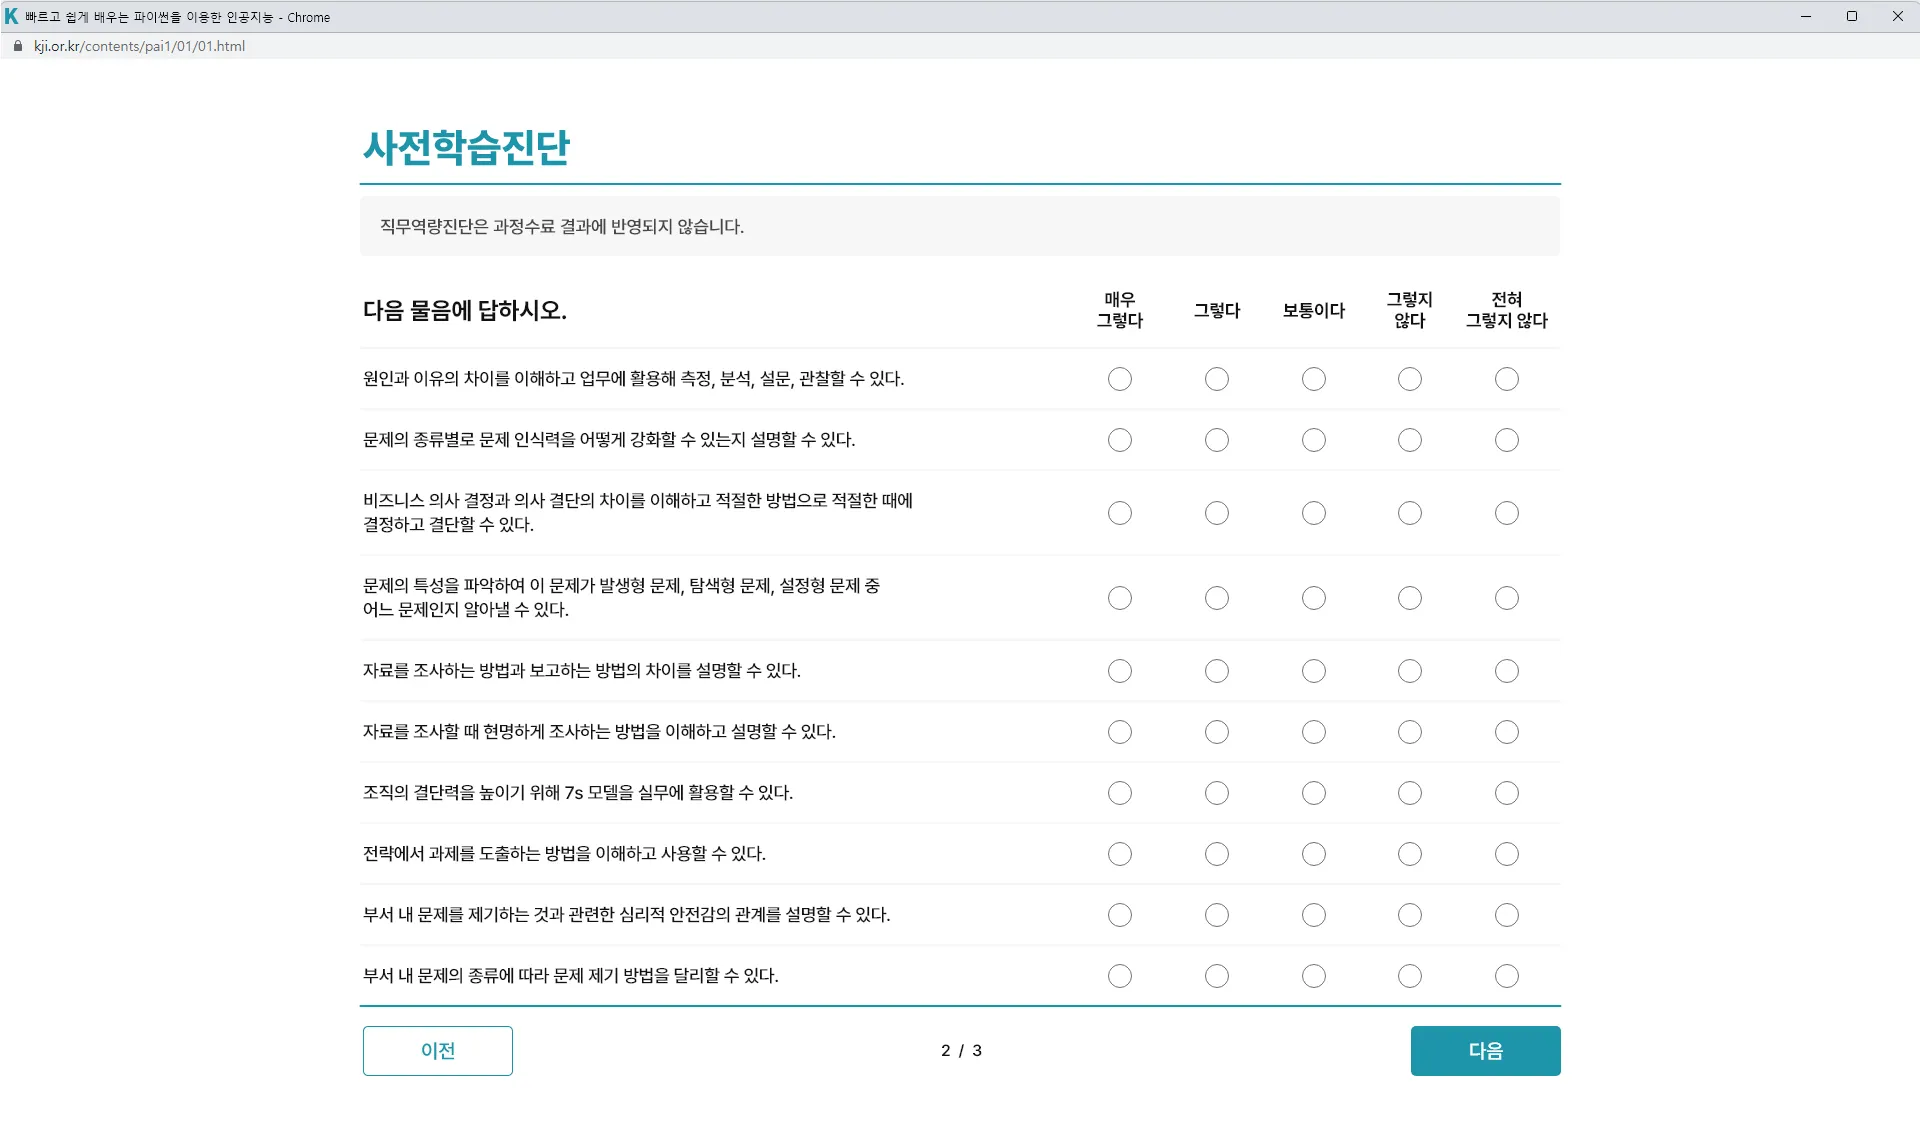Viewport: 1920px width, 1140px height.
Task: Pick '보통이다' for 전략에서 과제를 도출 question
Action: click(x=1313, y=854)
